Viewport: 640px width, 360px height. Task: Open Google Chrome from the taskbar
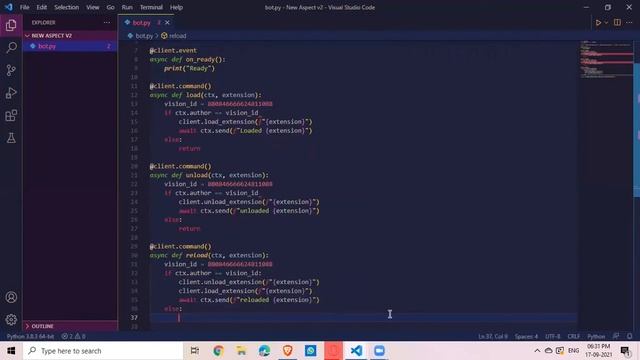218,351
